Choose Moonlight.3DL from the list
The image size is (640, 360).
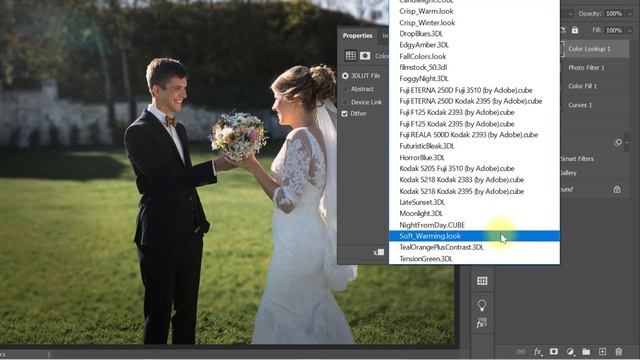tap(474, 213)
